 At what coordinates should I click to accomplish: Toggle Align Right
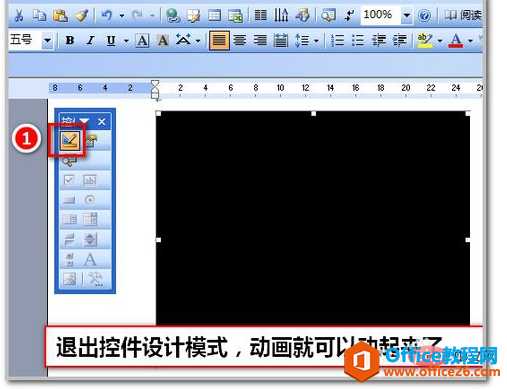pyautogui.click(x=260, y=41)
